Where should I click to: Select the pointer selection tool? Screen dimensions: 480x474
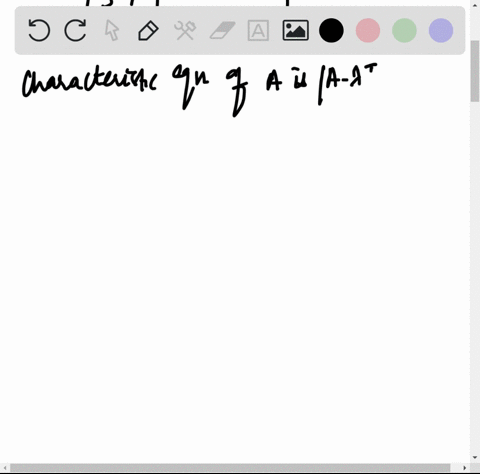click(112, 30)
